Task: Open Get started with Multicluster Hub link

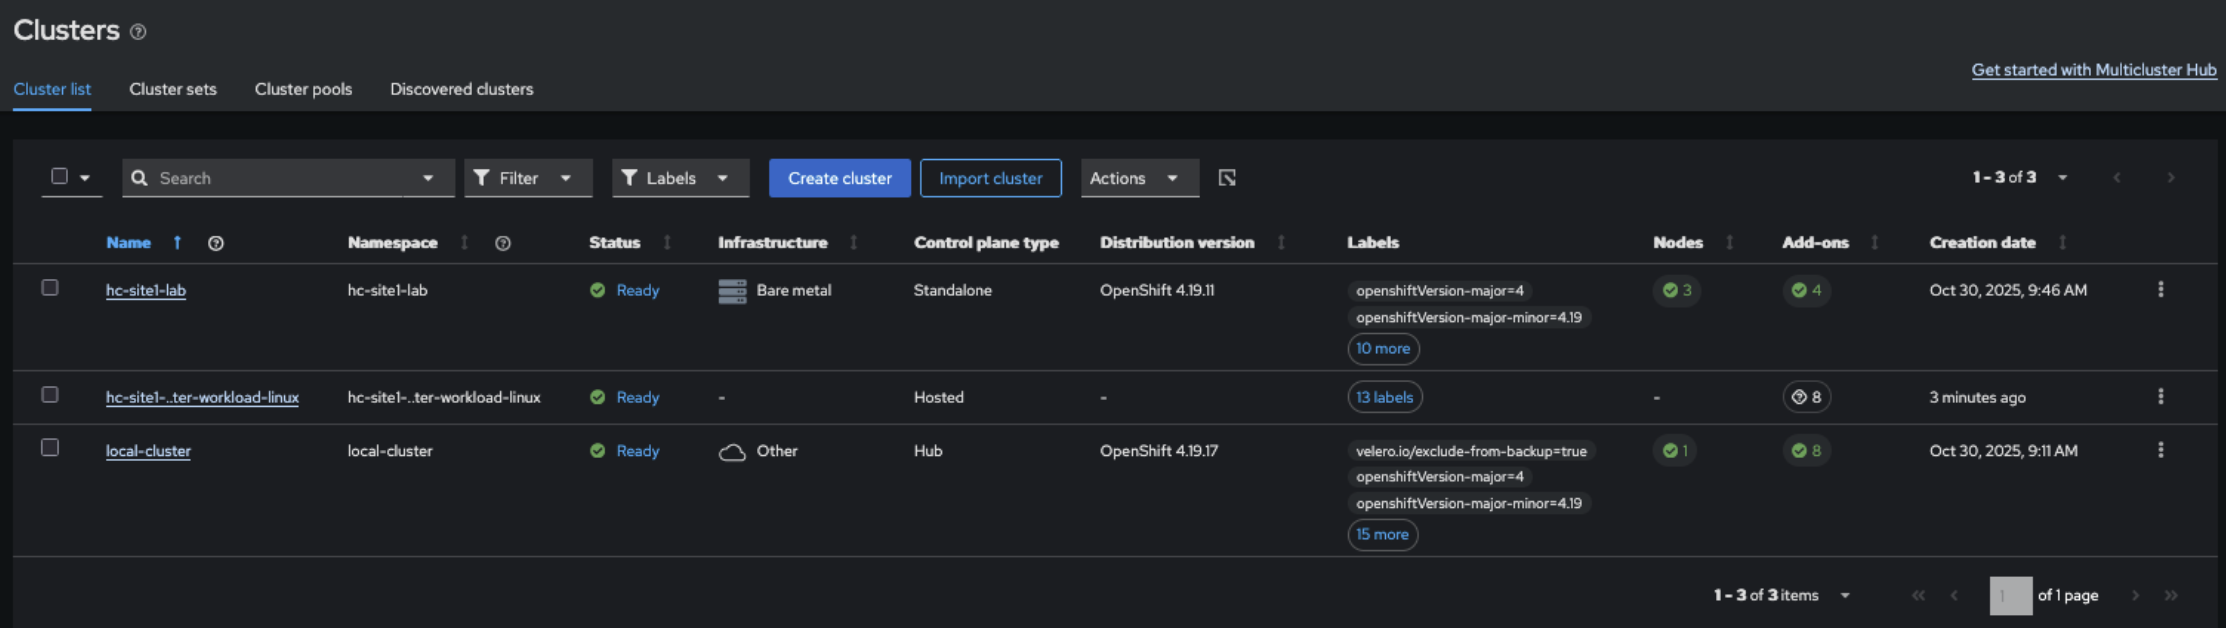Action: pyautogui.click(x=2093, y=70)
